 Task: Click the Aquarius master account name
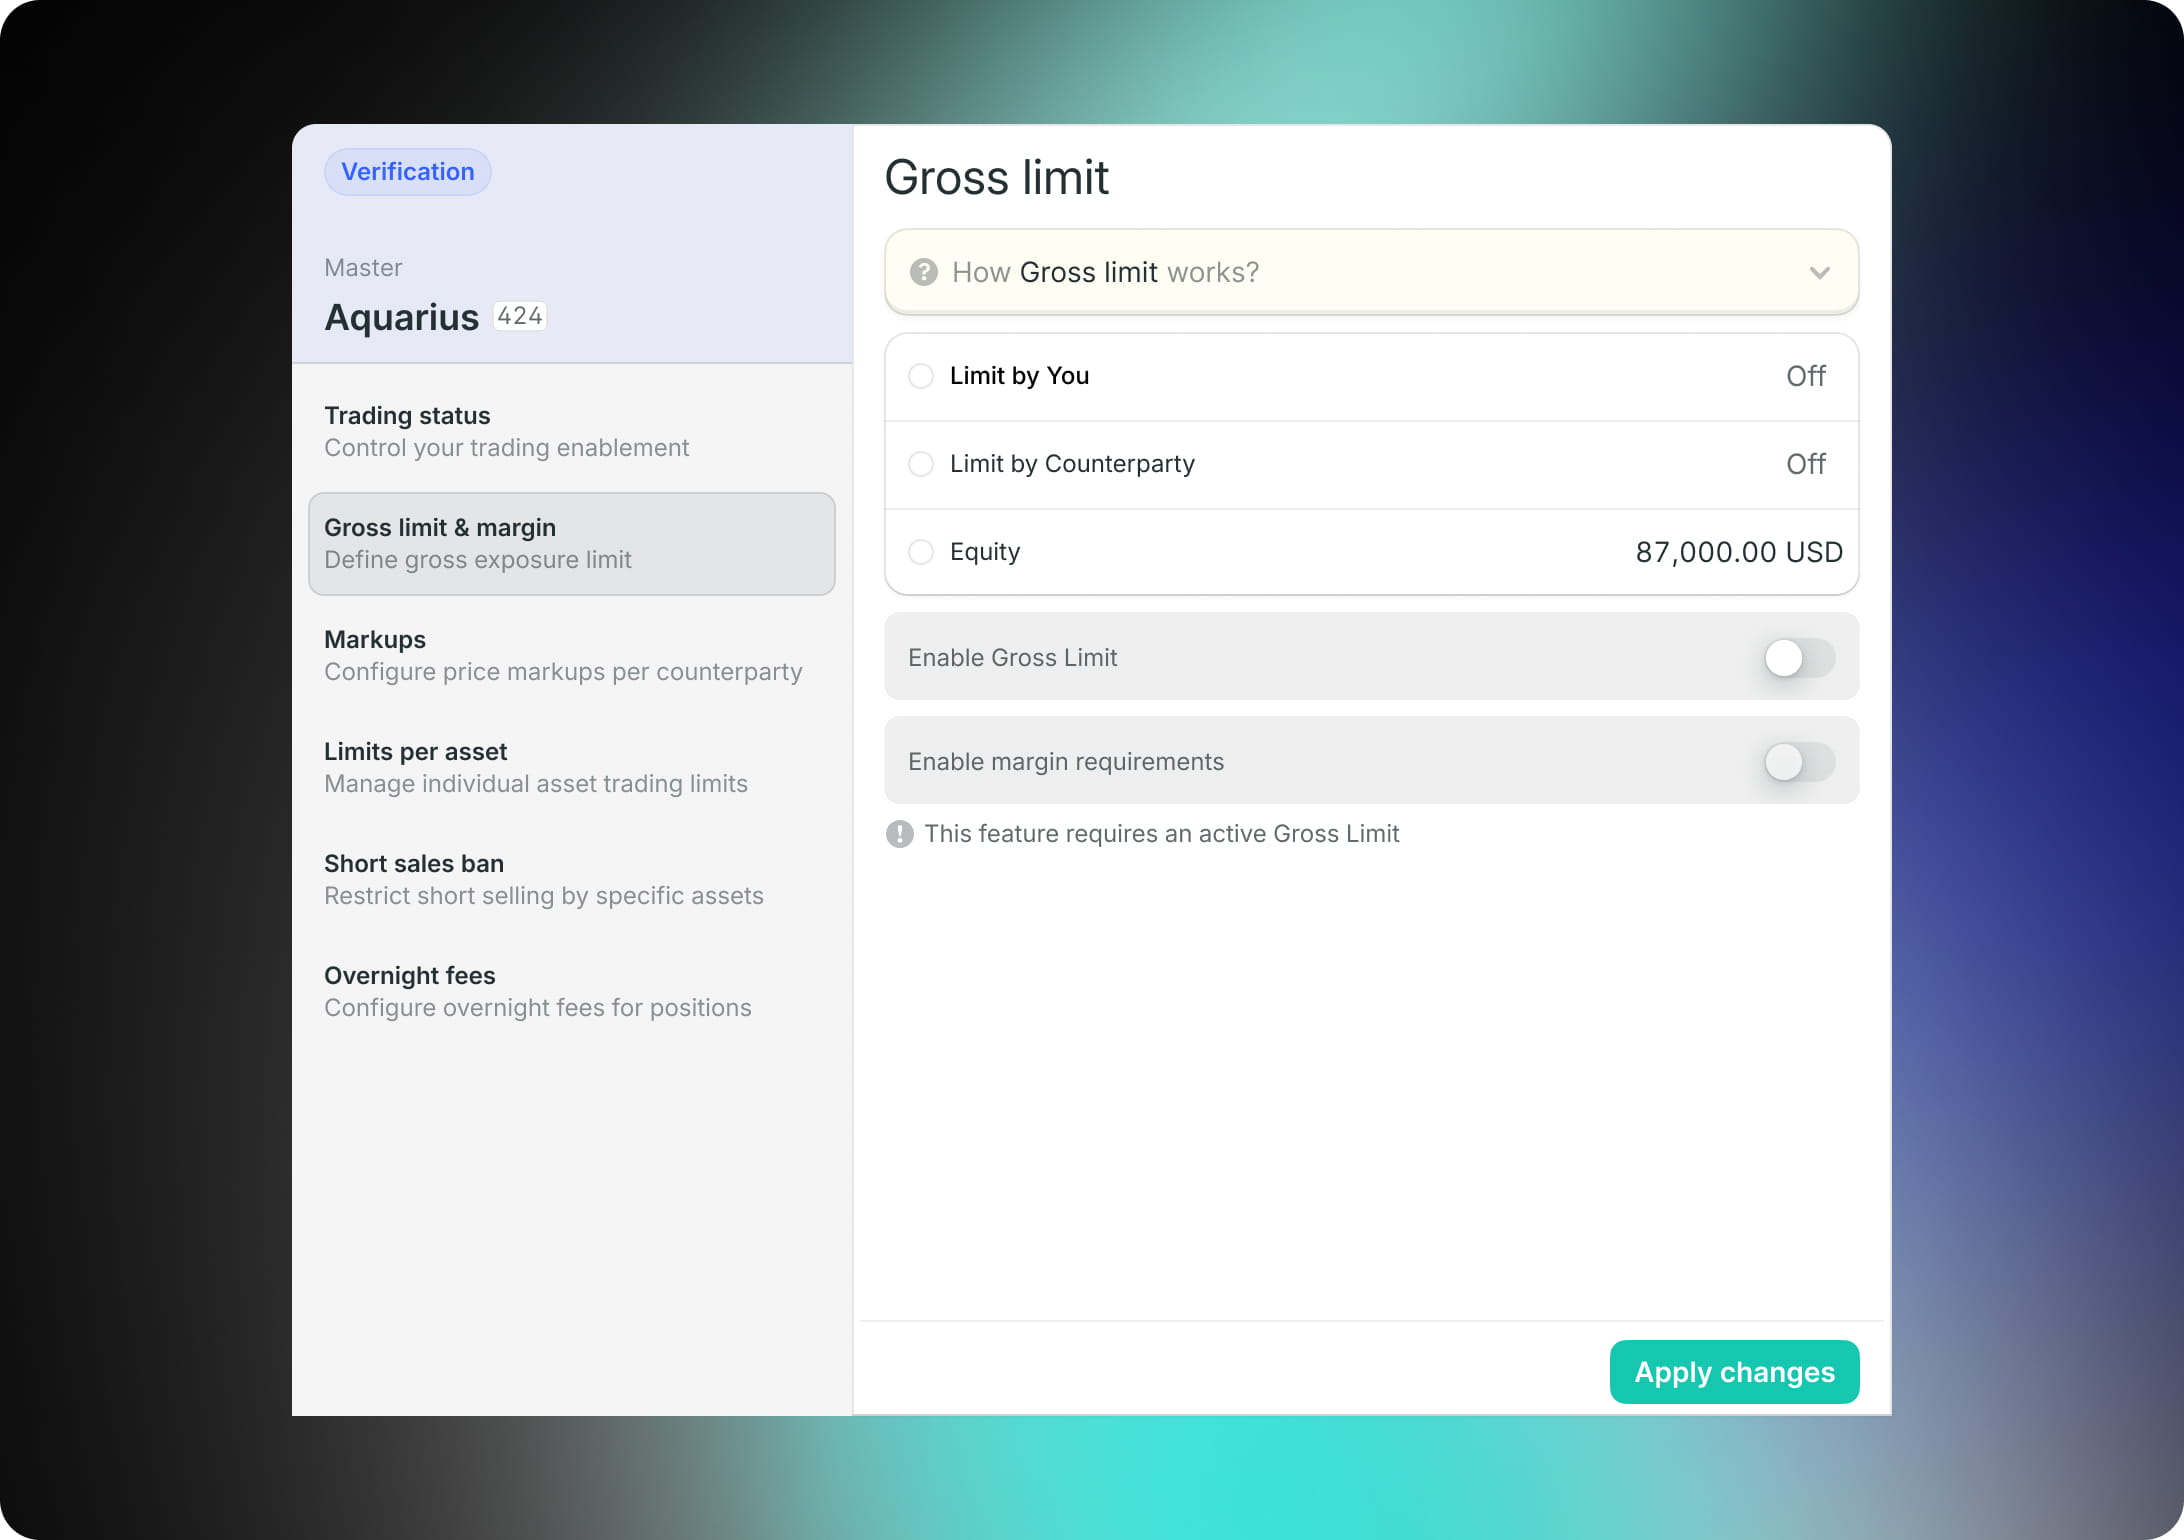click(x=402, y=317)
